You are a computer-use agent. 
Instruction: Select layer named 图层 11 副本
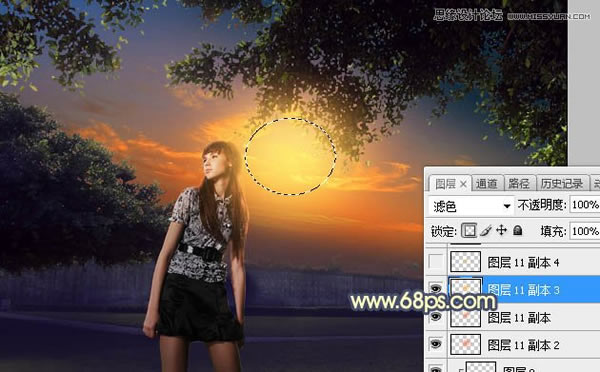pos(519,318)
